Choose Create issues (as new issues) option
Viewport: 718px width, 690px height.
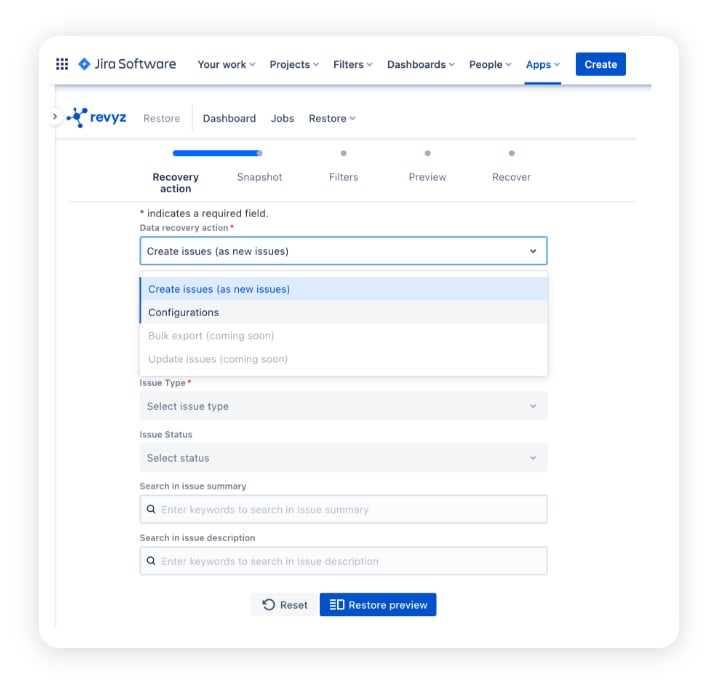point(219,289)
